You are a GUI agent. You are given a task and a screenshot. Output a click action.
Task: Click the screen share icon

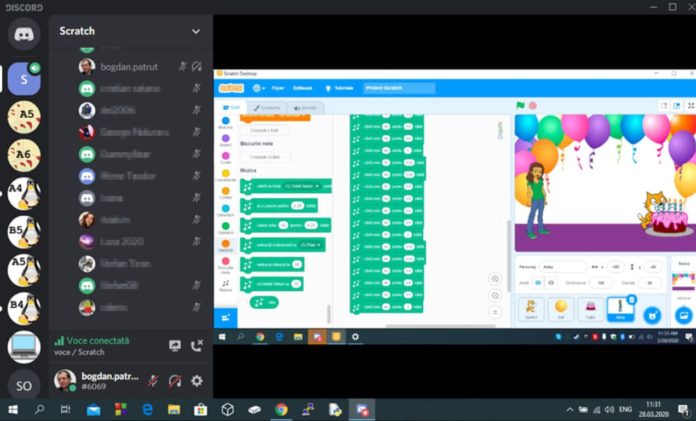175,345
